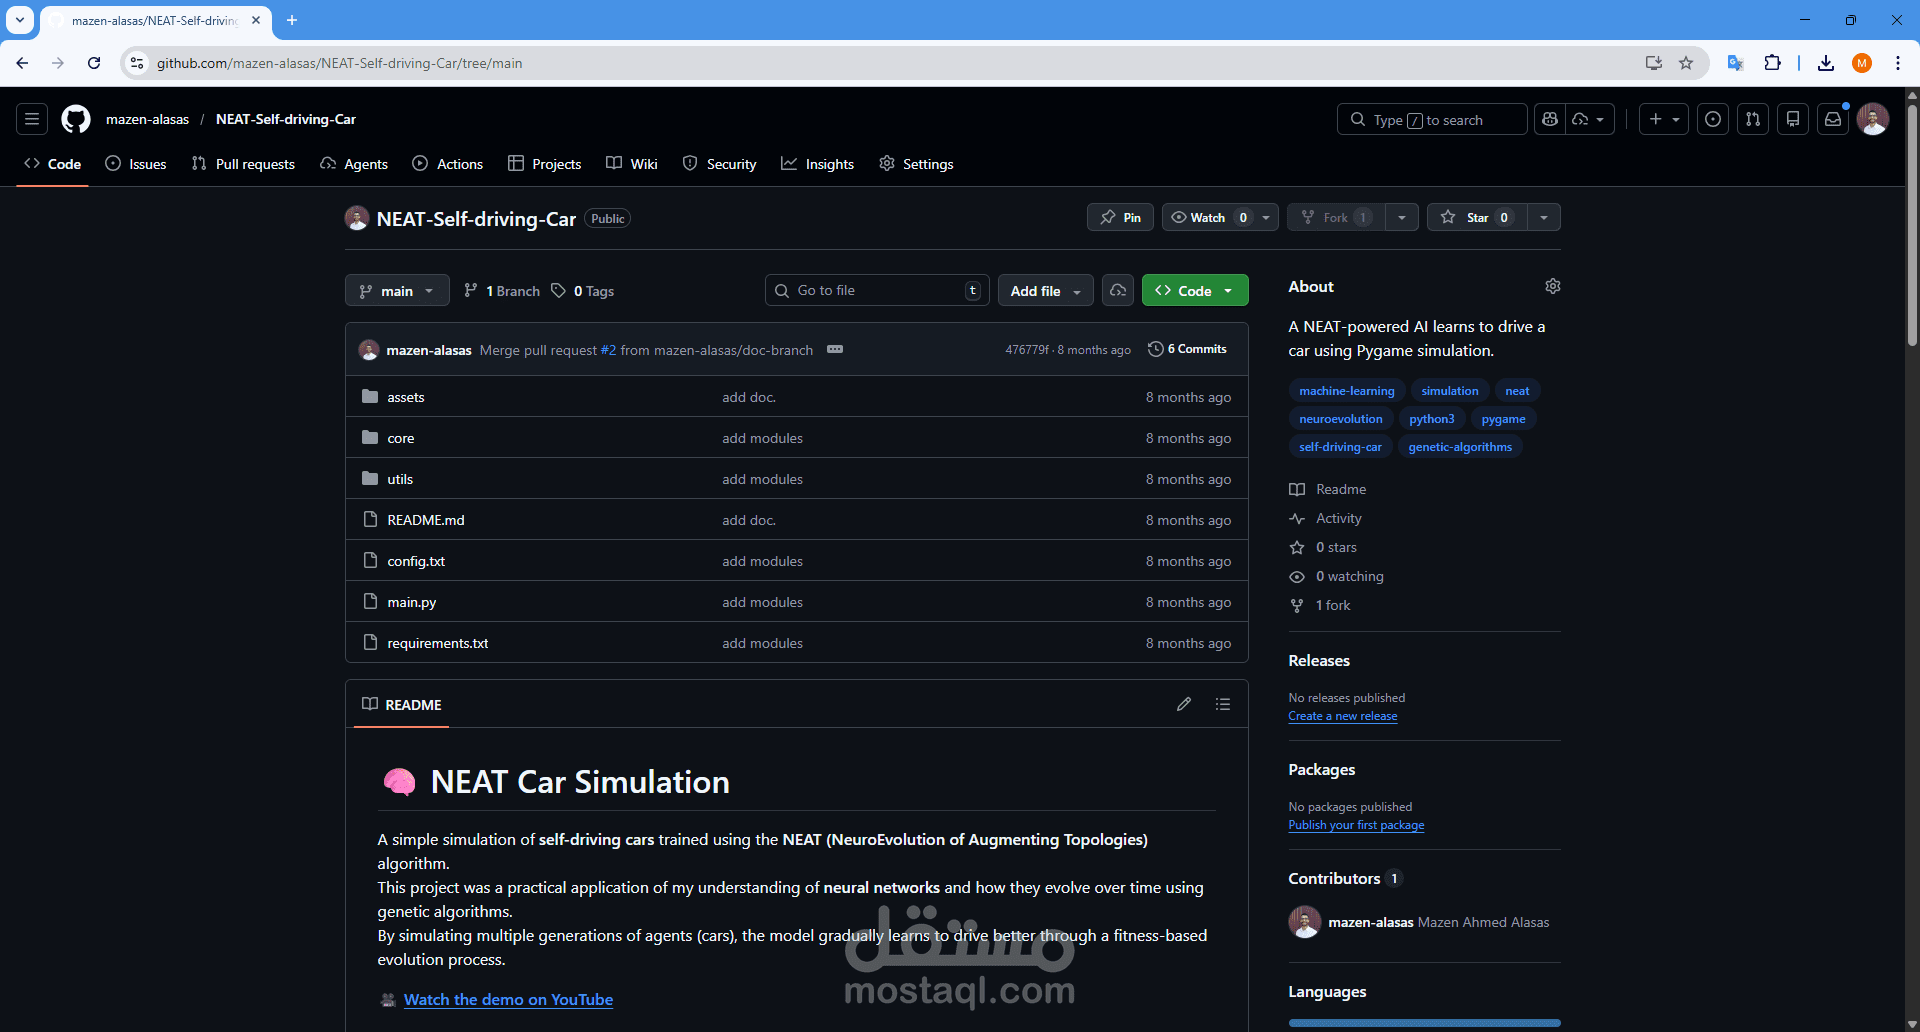Open the repositories icon in top header
1920x1032 pixels.
[x=1793, y=119]
